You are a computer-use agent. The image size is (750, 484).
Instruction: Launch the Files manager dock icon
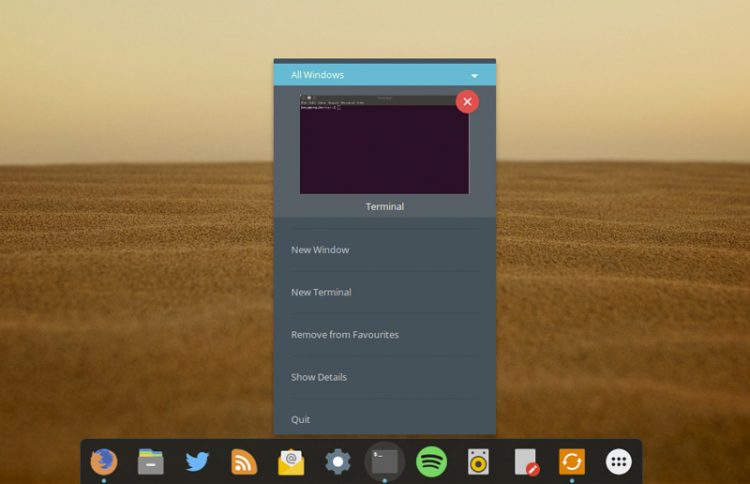click(150, 462)
